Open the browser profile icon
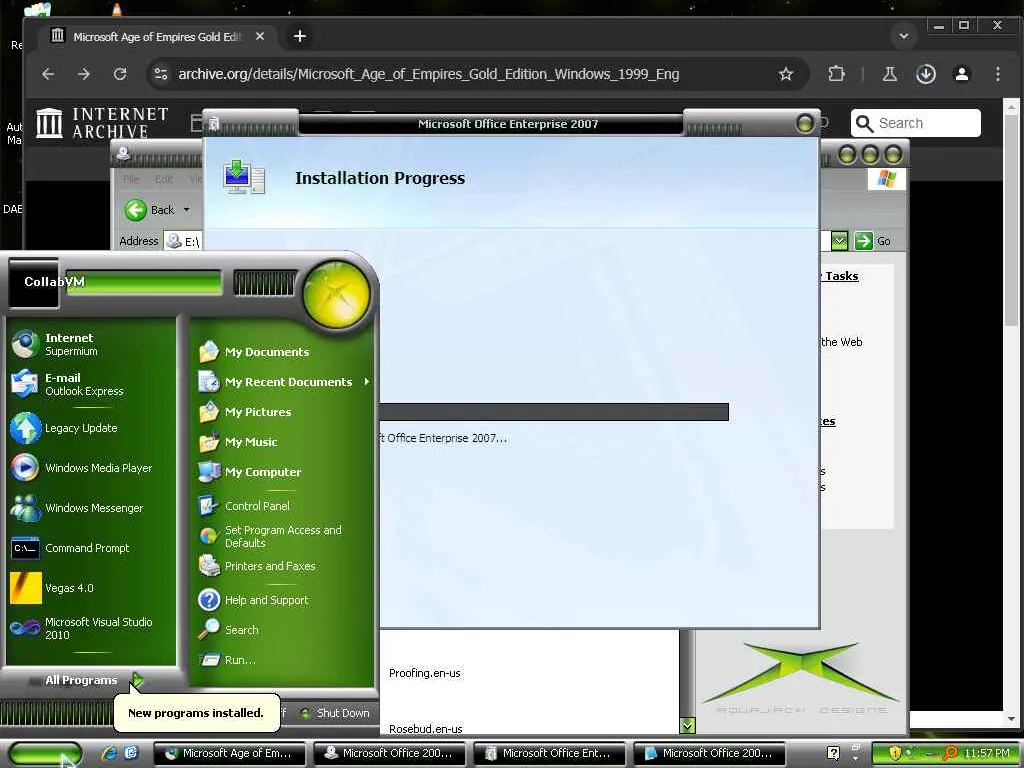 [x=962, y=74]
